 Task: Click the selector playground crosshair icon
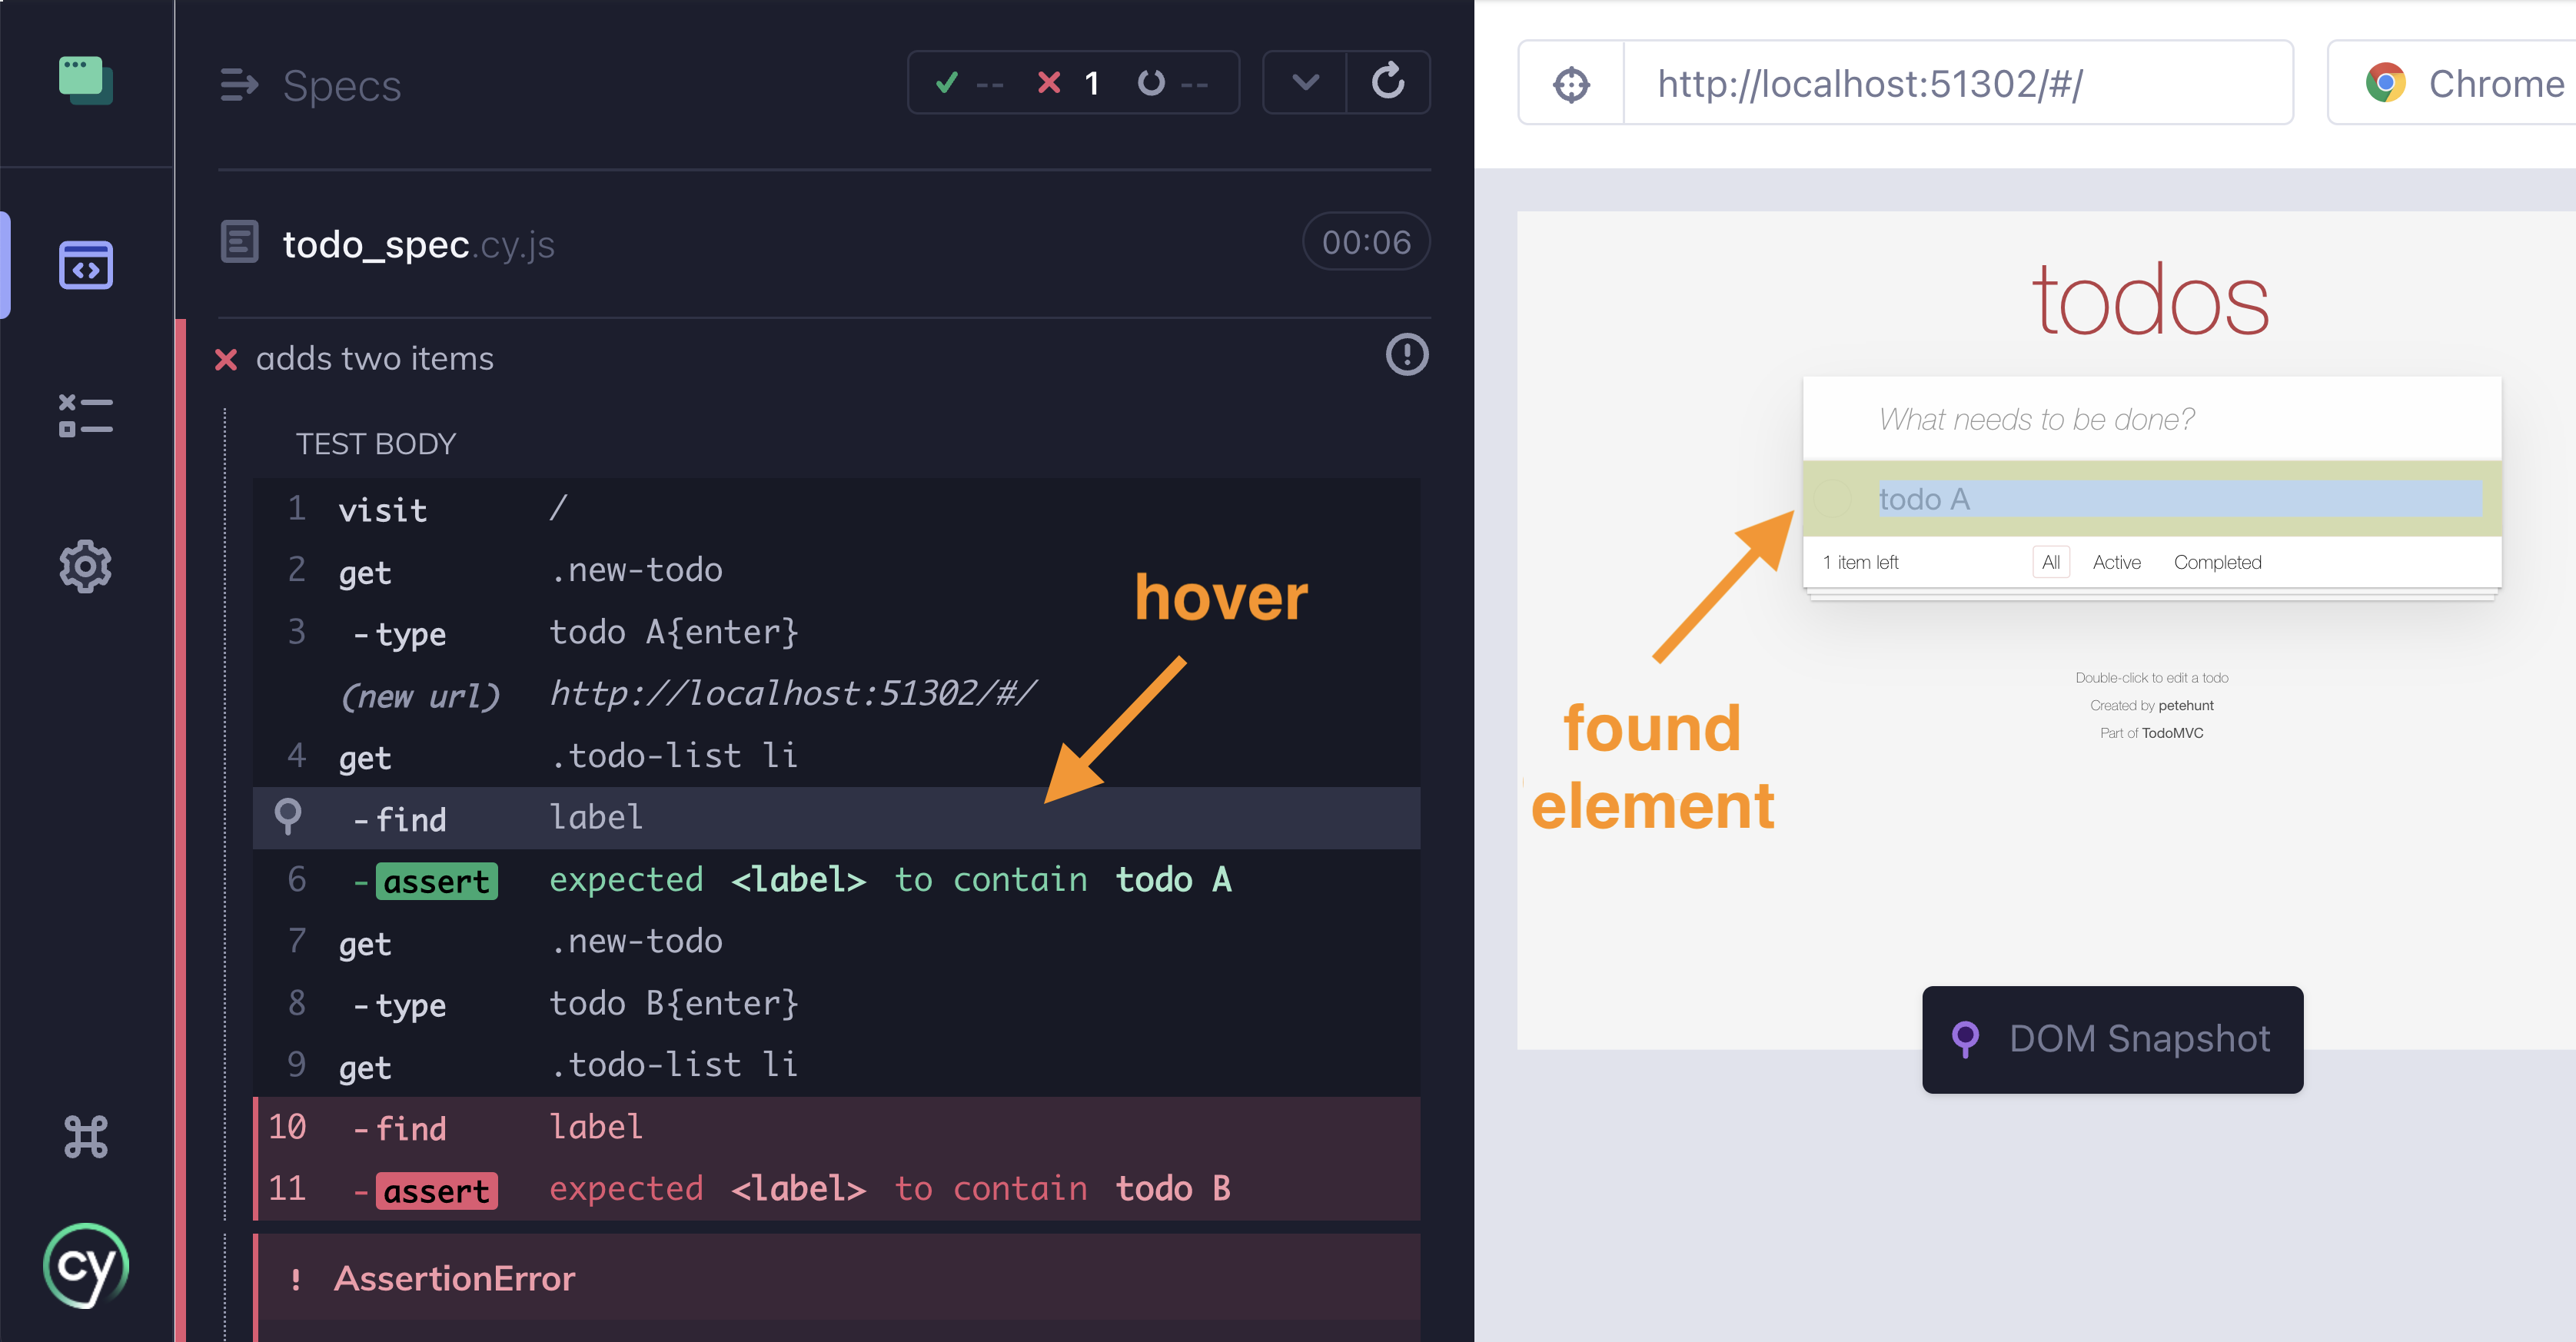1571,84
